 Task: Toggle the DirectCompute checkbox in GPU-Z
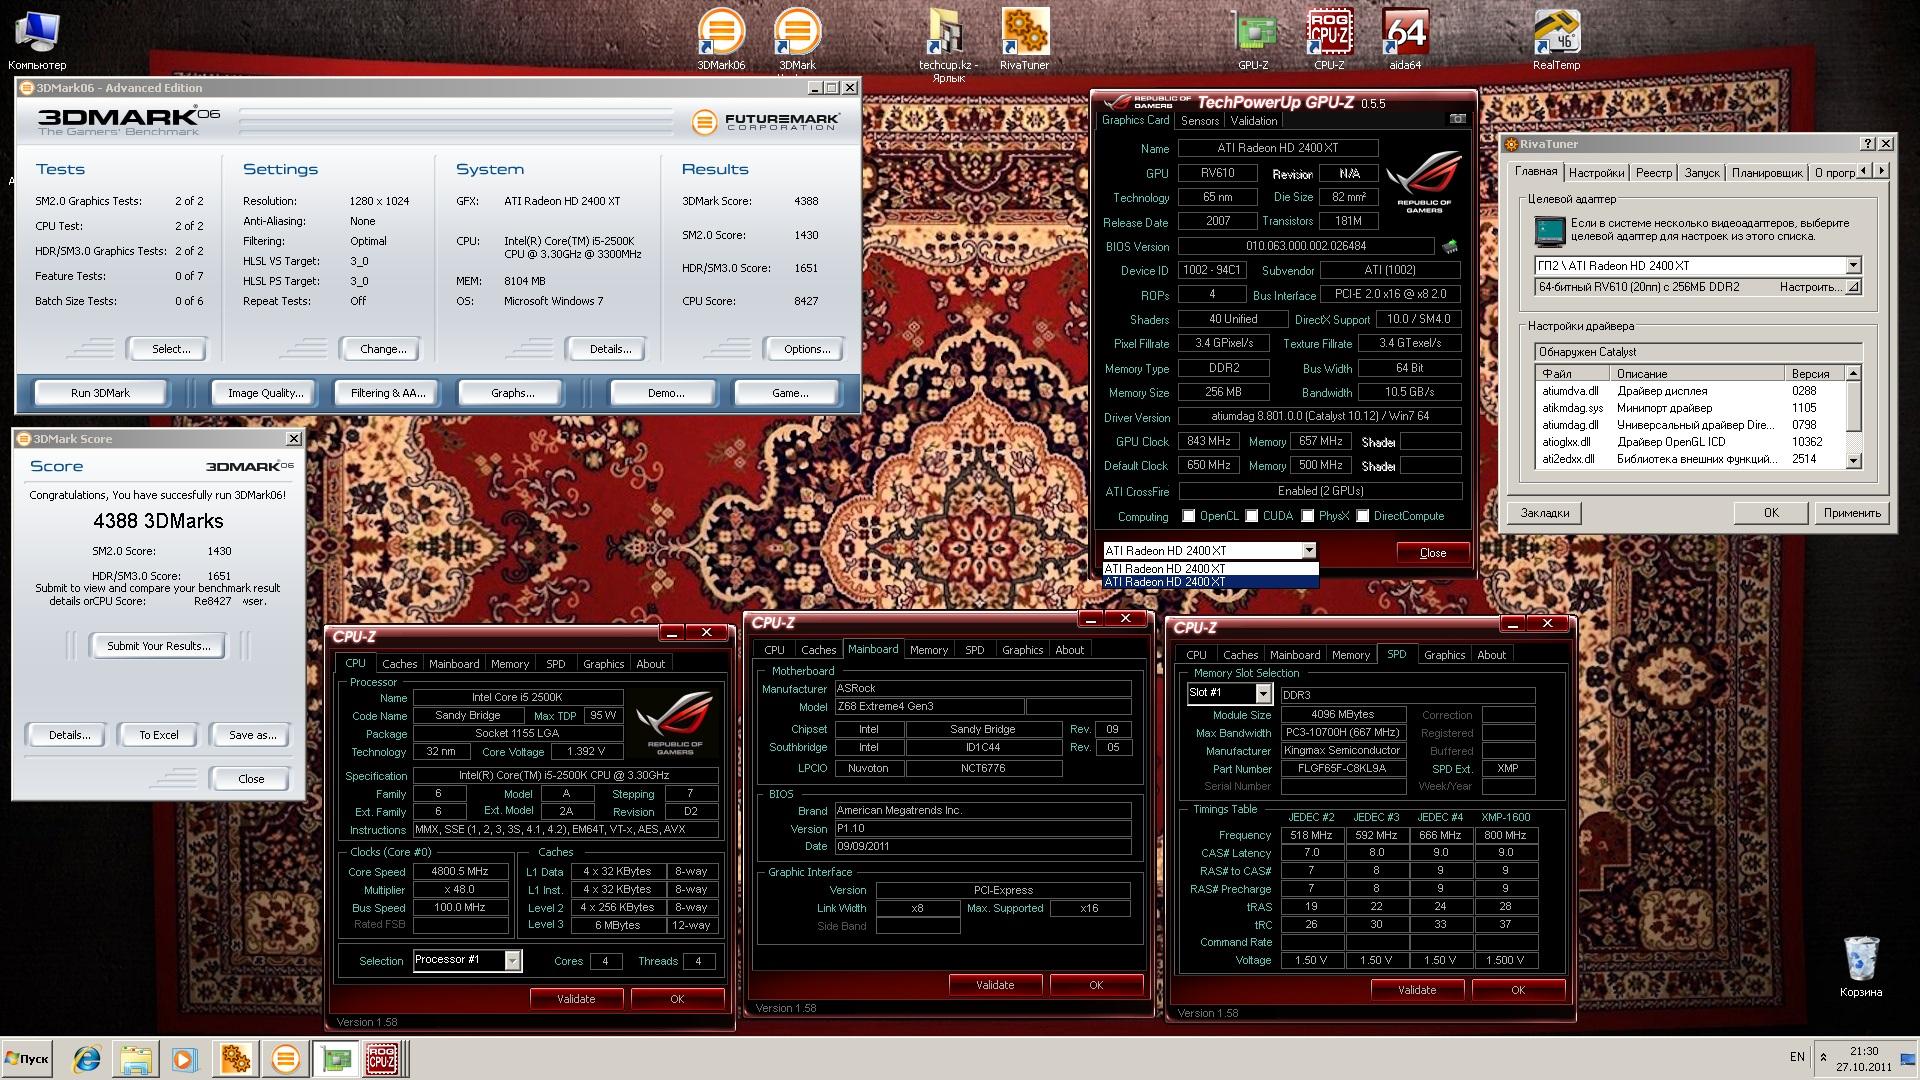pyautogui.click(x=1362, y=517)
